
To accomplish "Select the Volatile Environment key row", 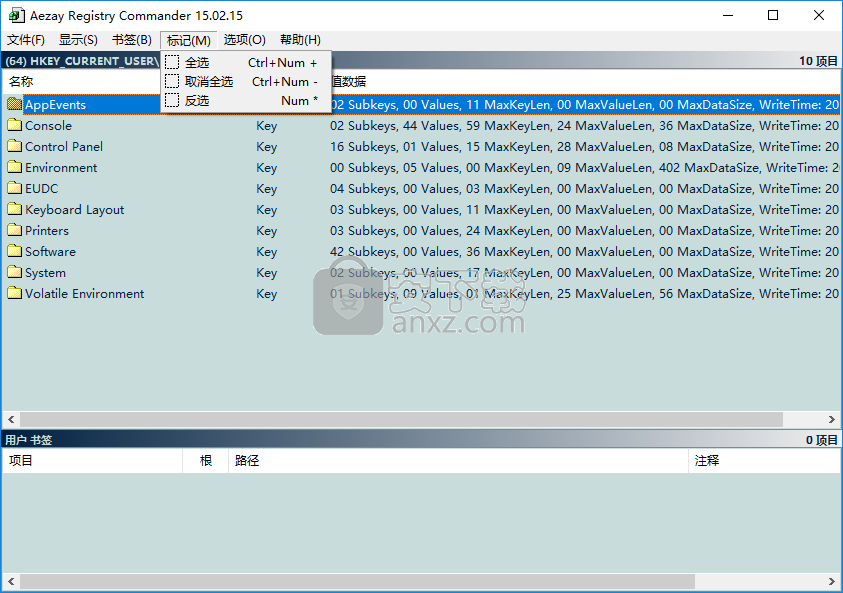I will tap(422, 293).
